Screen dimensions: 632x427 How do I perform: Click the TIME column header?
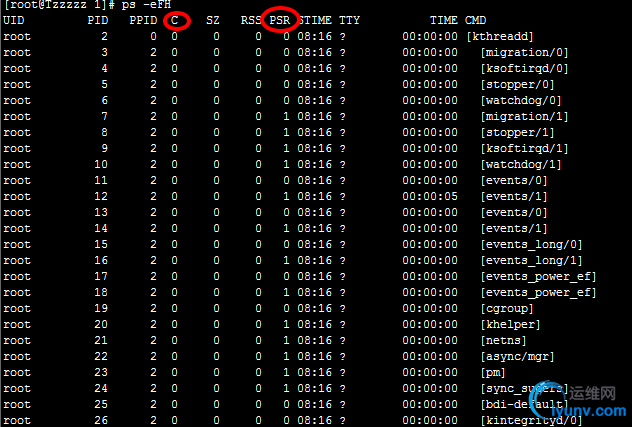[x=443, y=20]
